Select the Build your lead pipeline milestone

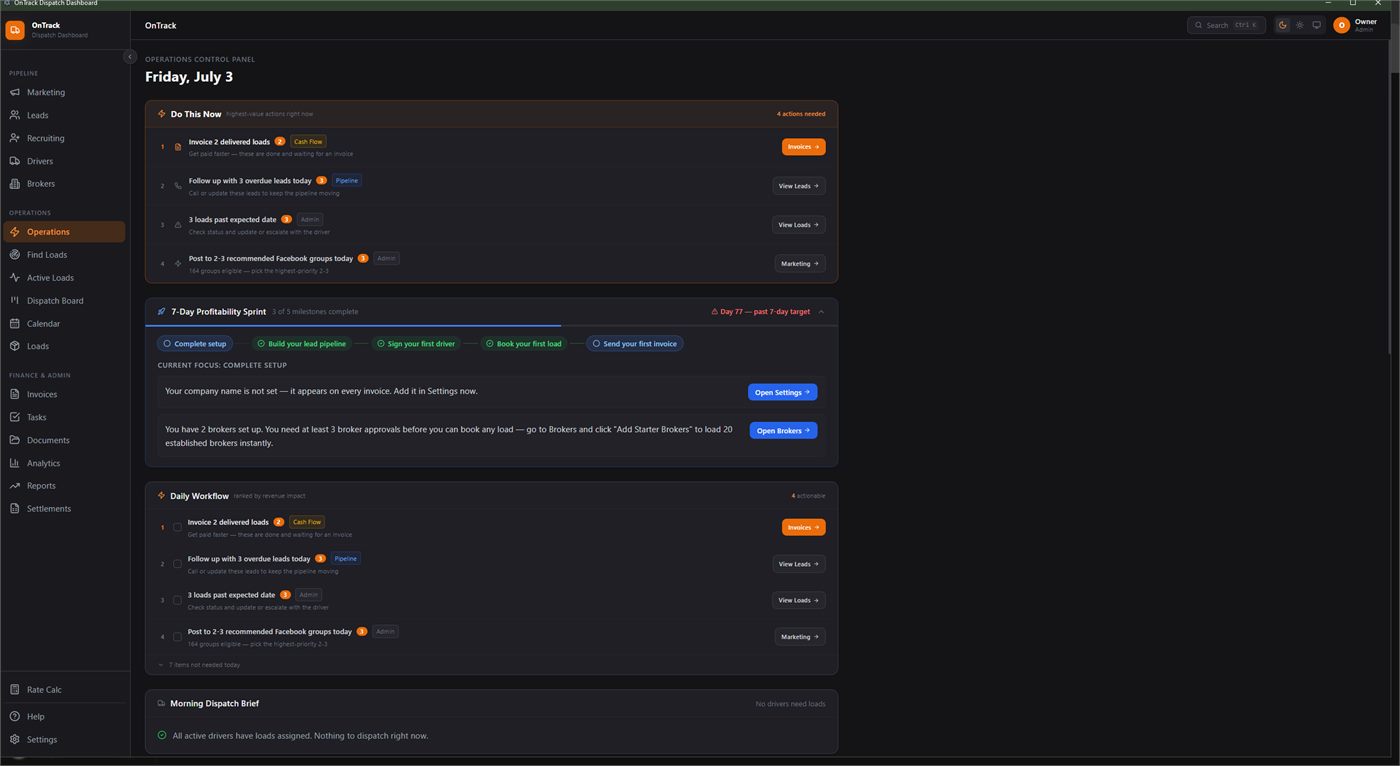coord(301,344)
